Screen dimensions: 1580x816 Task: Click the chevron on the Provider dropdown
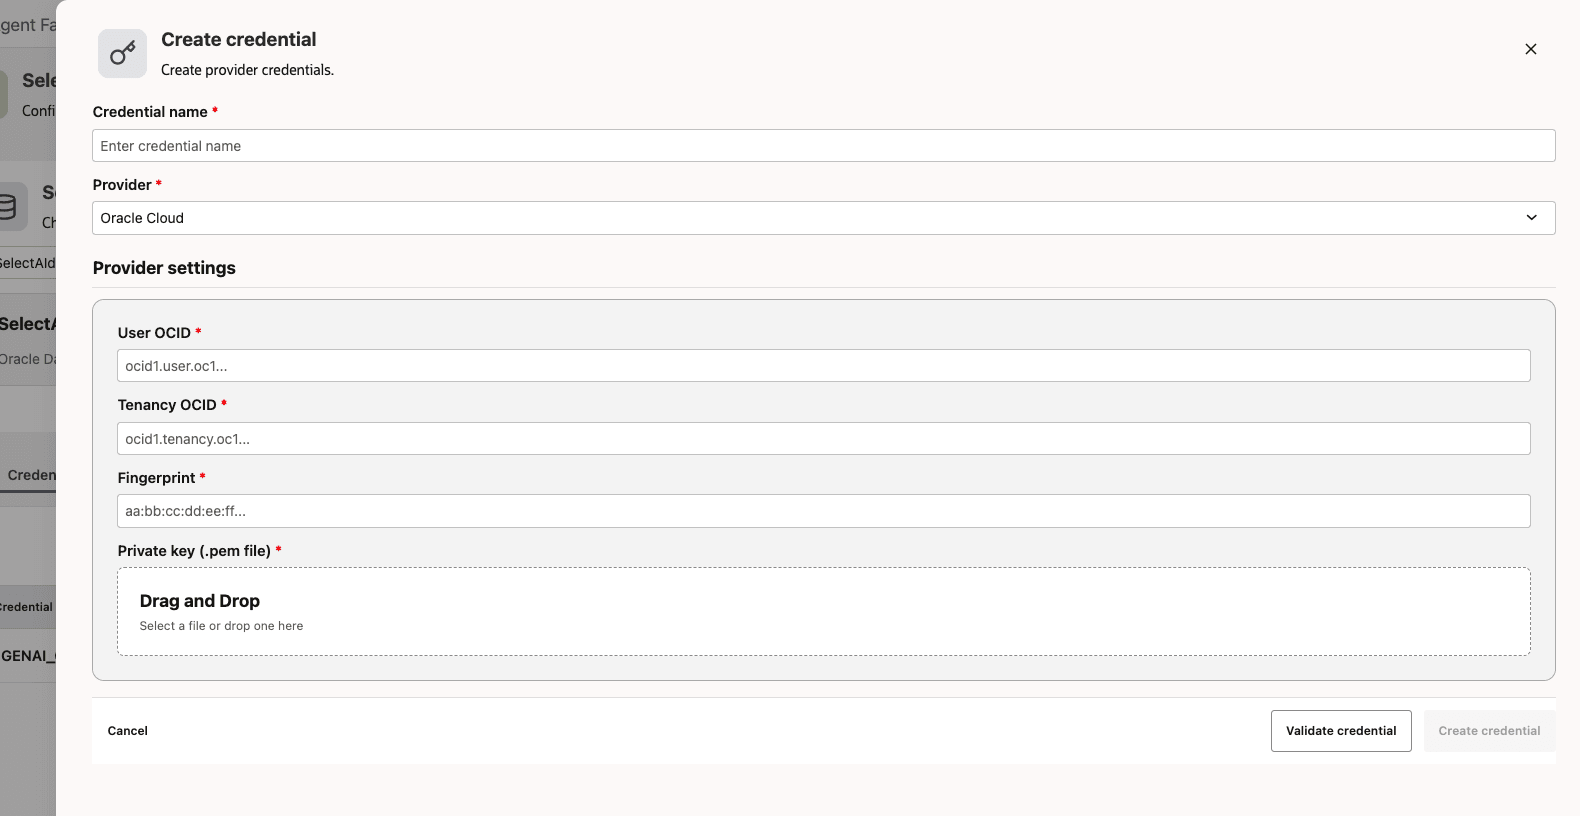(1530, 217)
